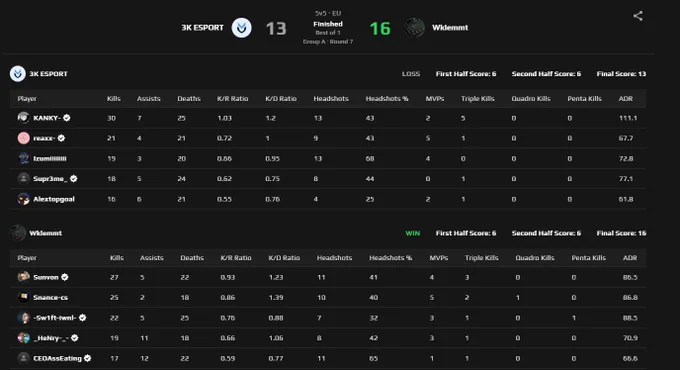
Task: Open _HeNry-_- player profile link
Action: click(51, 338)
